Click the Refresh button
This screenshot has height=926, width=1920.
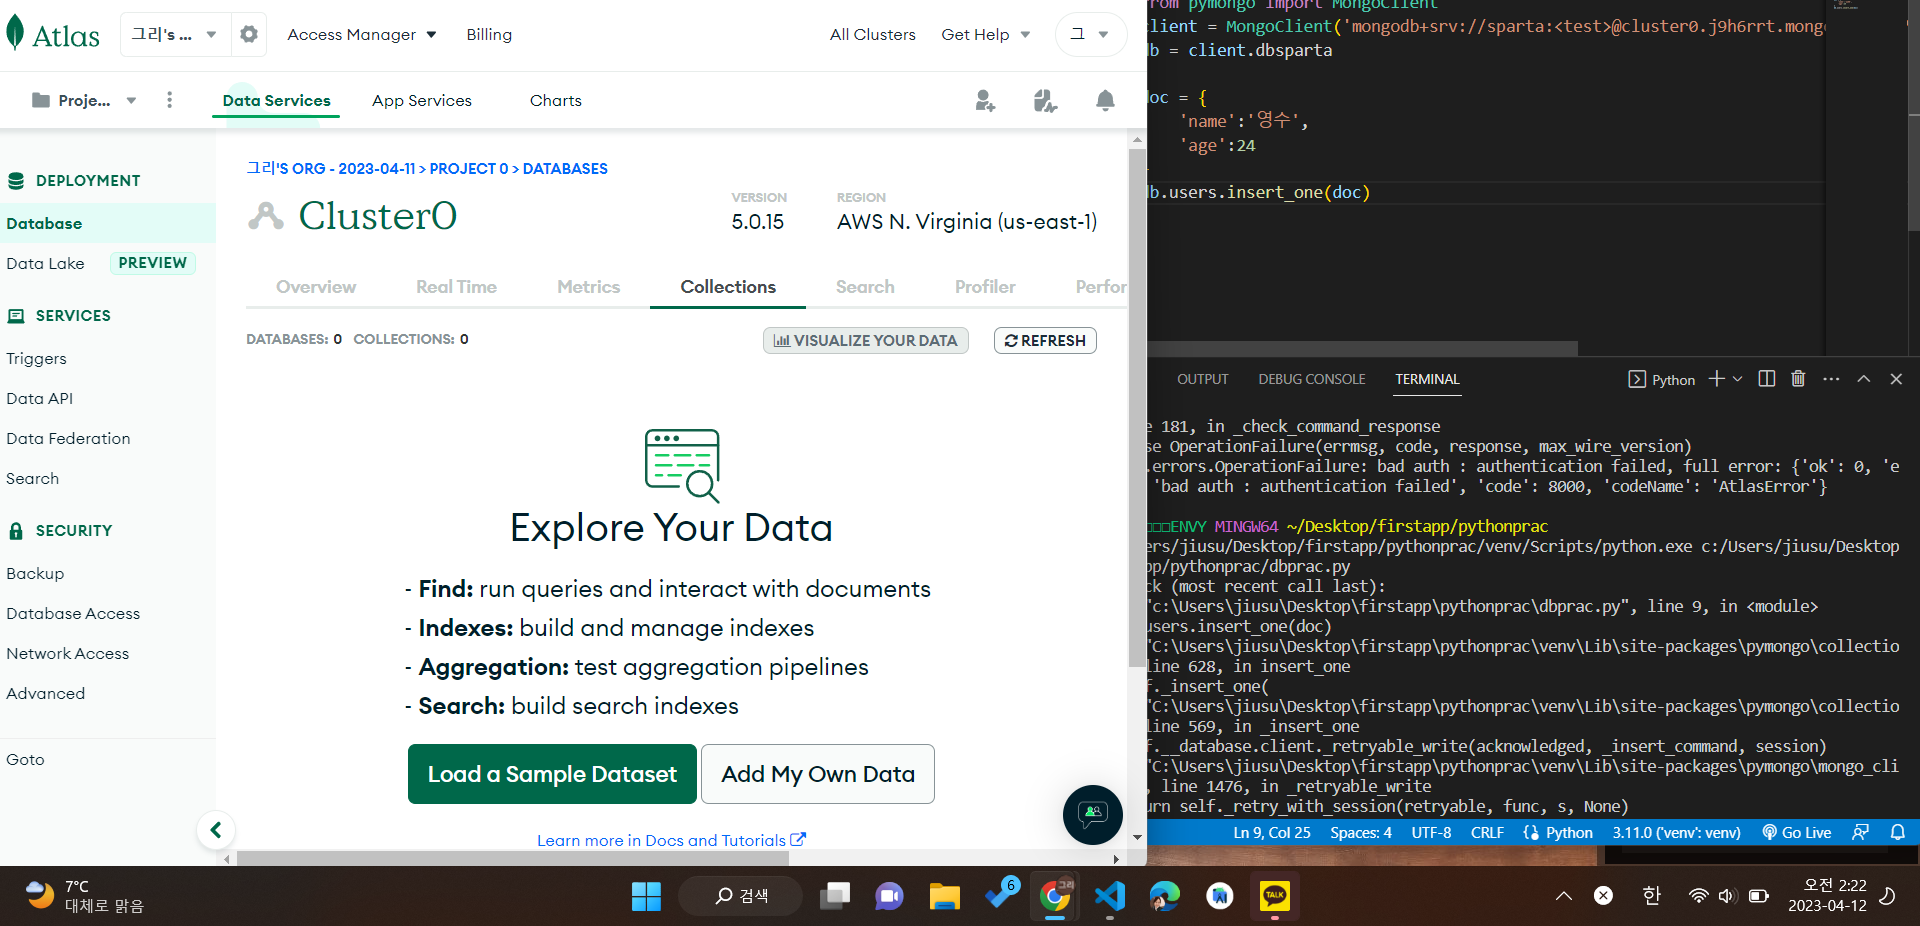[1045, 341]
